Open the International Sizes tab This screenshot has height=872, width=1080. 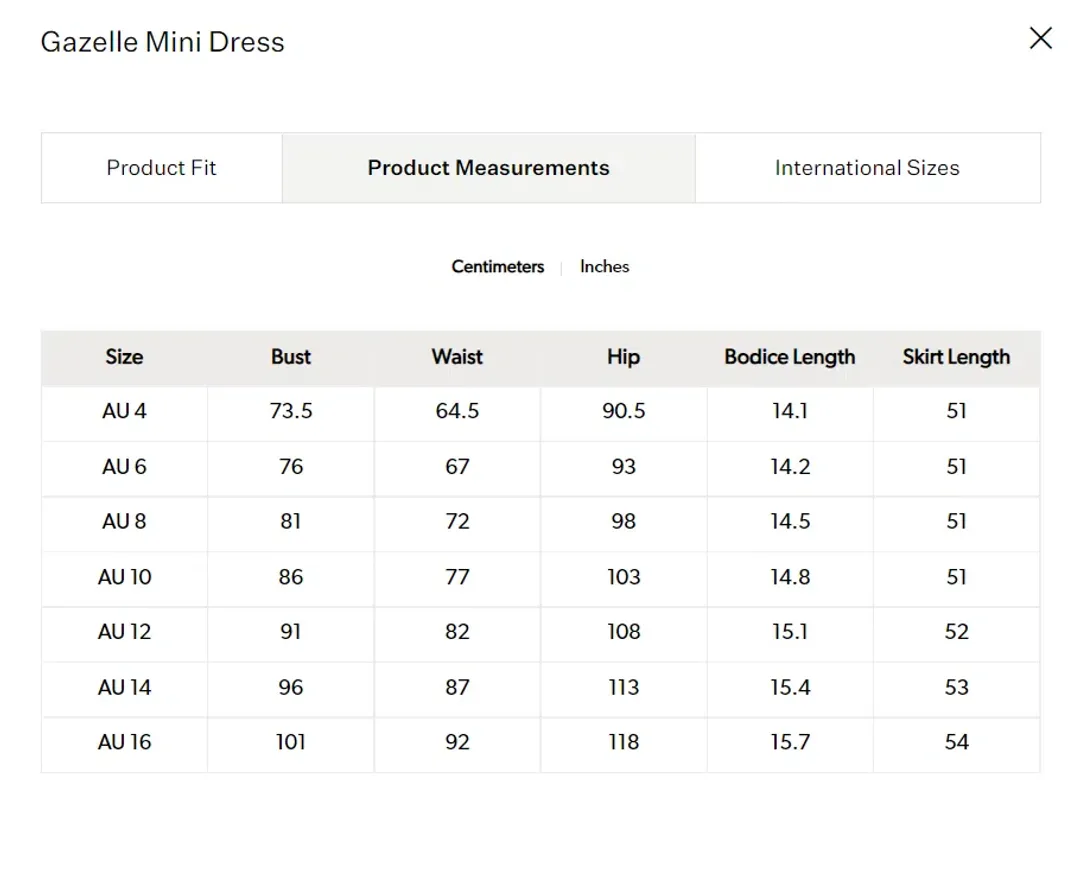(x=867, y=168)
